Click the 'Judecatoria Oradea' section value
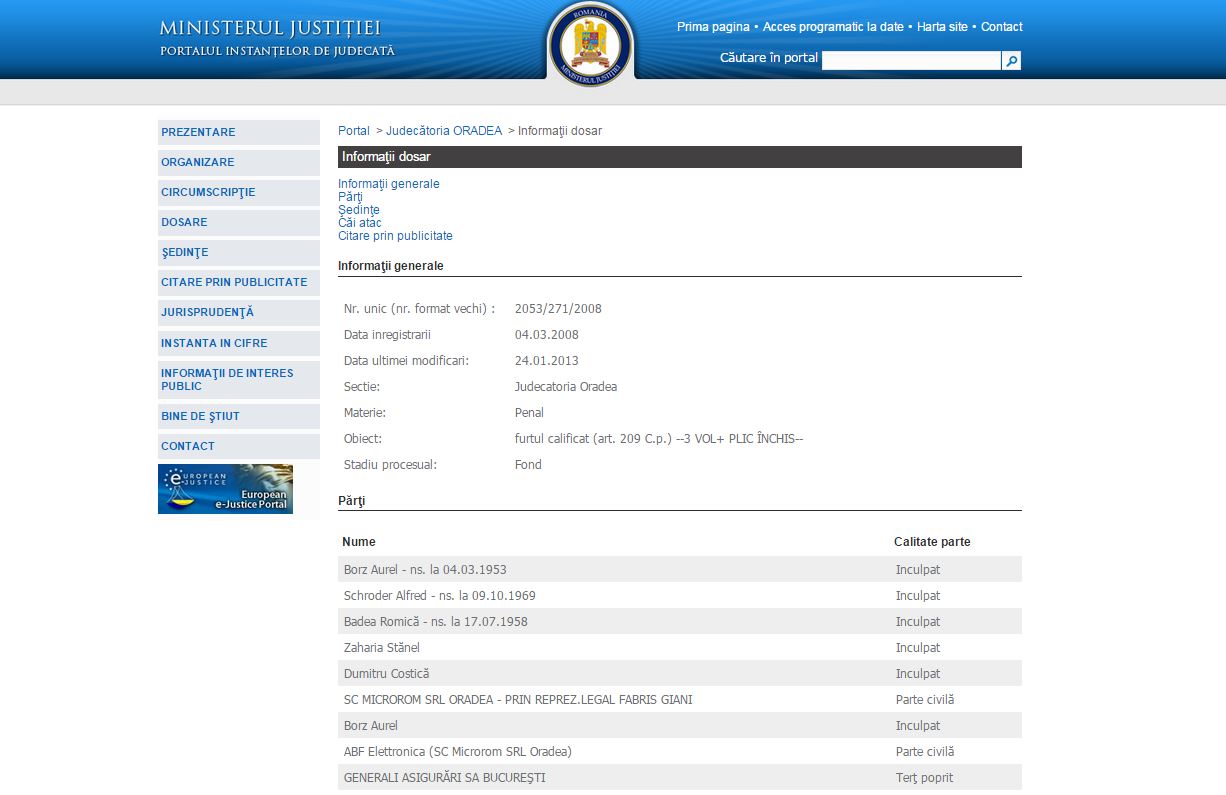The width and height of the screenshot is (1226, 795). [566, 387]
